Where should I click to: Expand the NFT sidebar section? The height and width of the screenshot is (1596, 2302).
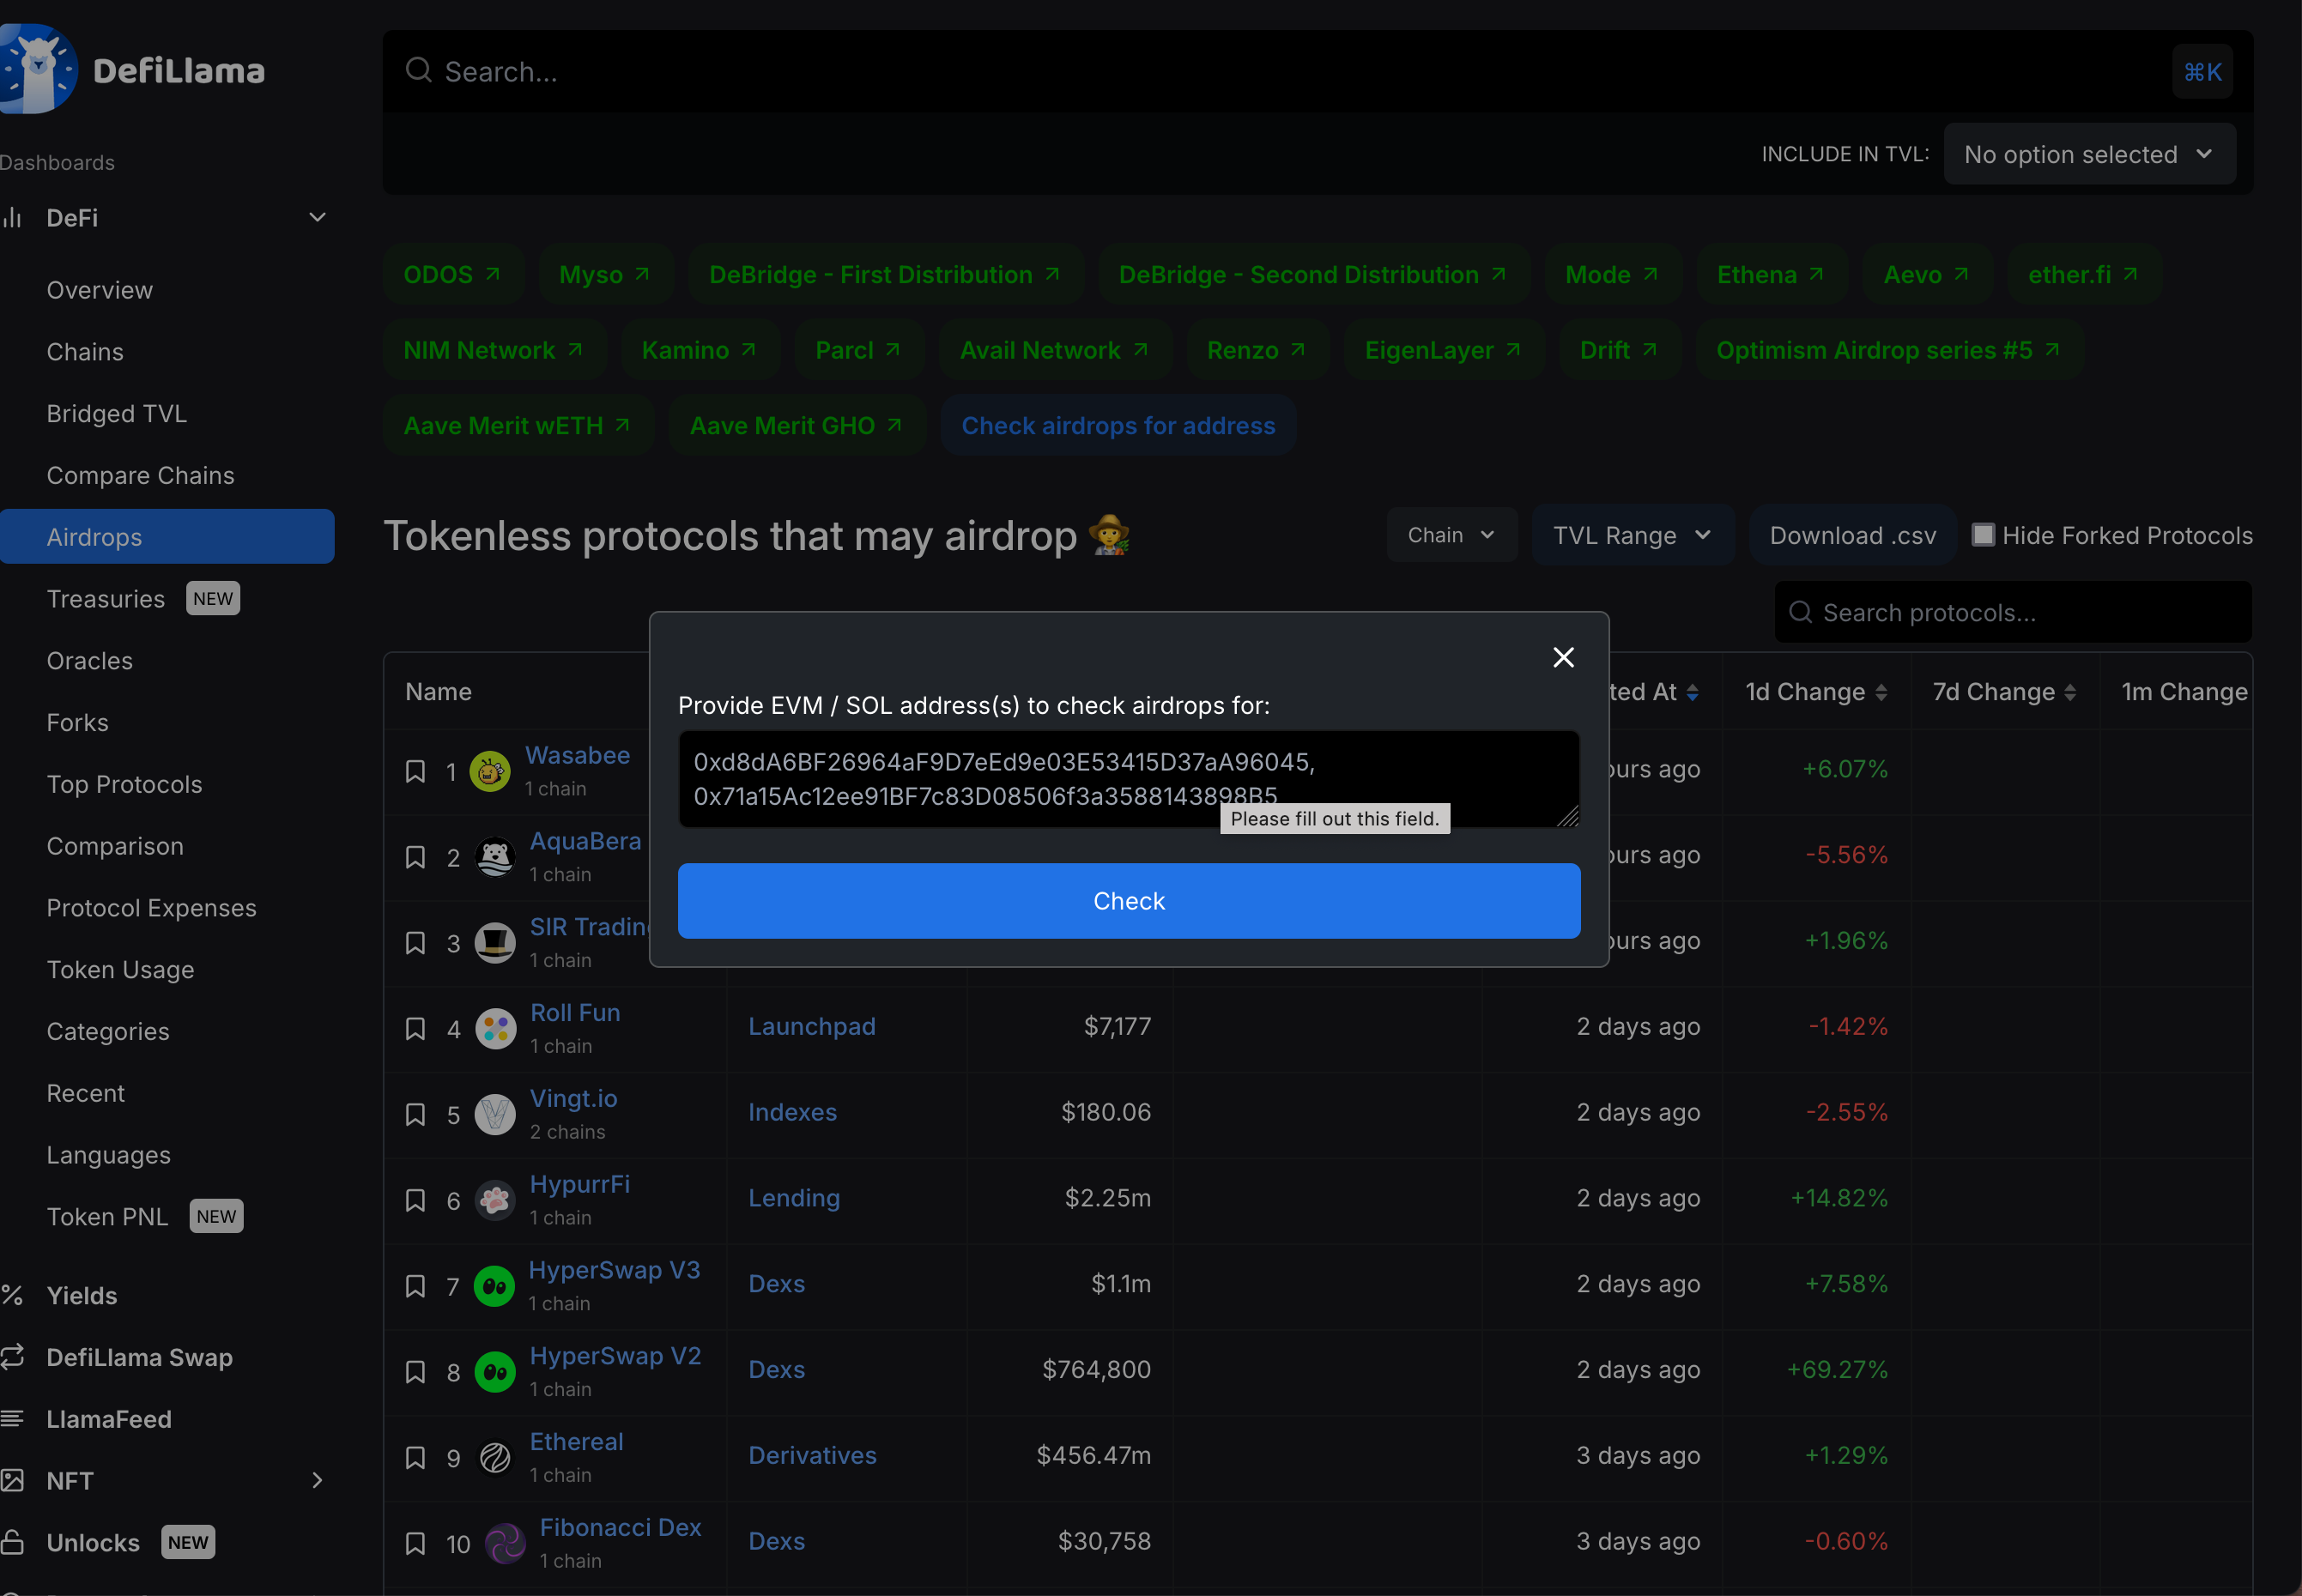pos(317,1480)
